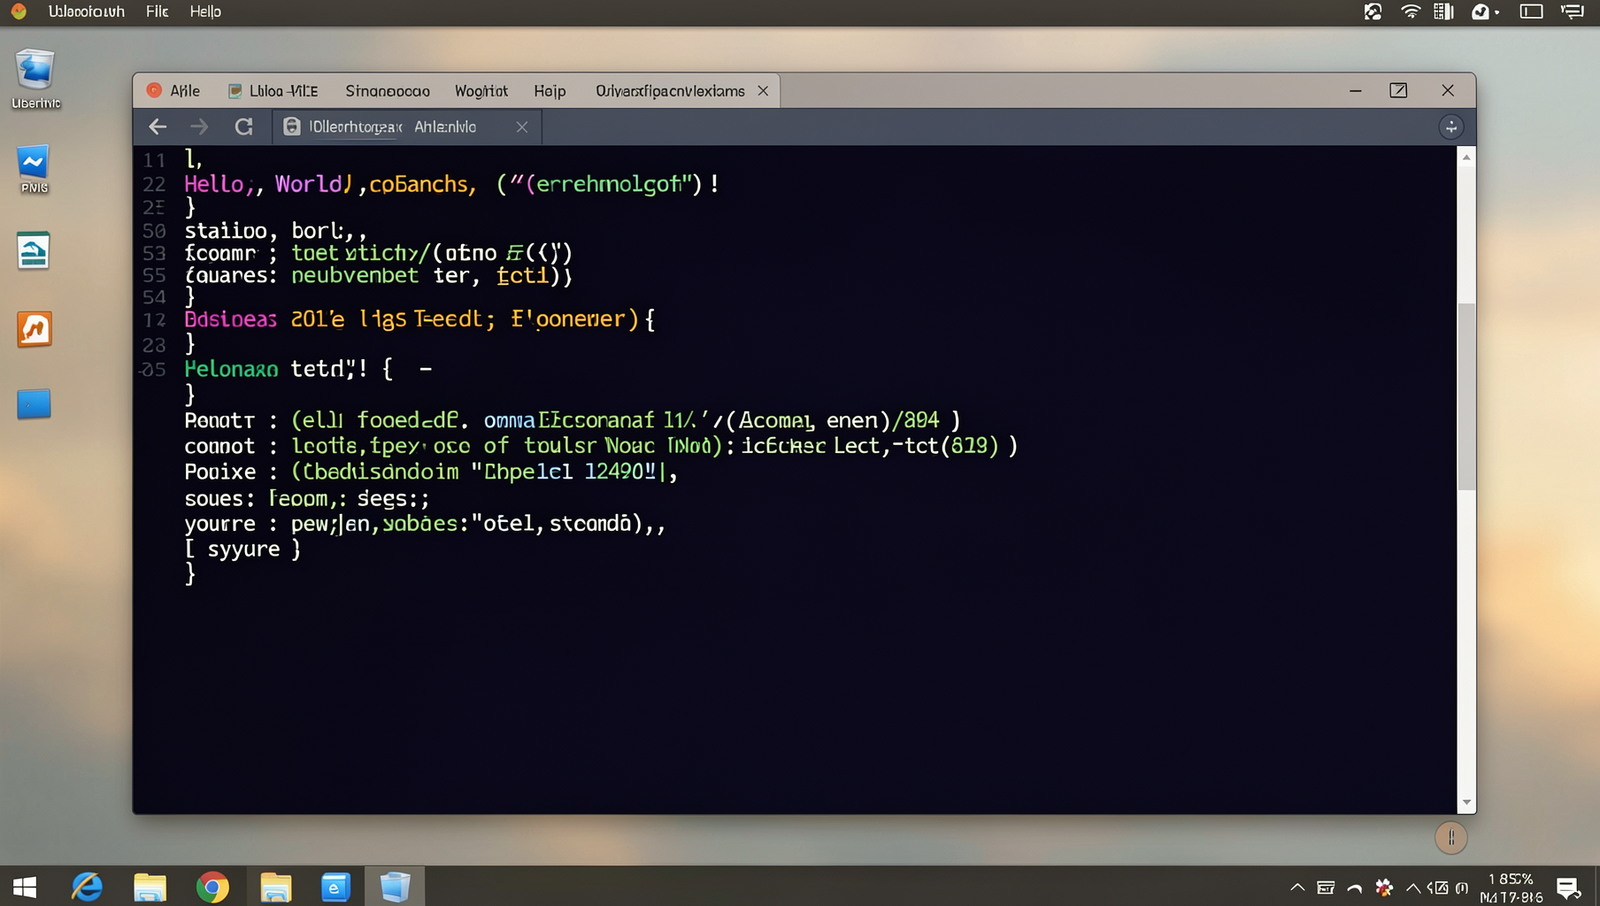
Task: Open the Windows Start menu
Action: point(24,887)
